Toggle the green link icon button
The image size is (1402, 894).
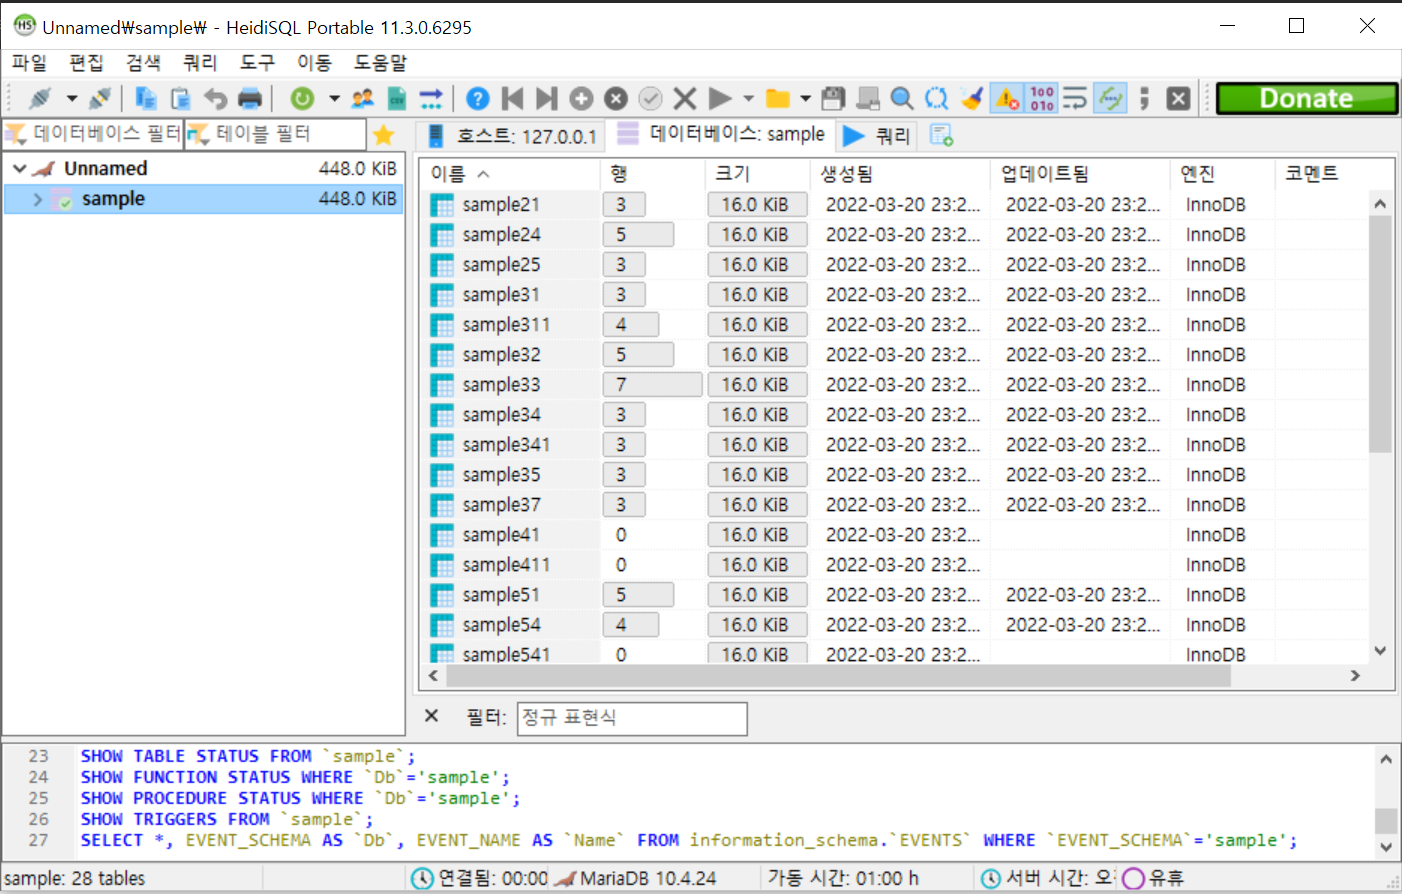(1110, 98)
